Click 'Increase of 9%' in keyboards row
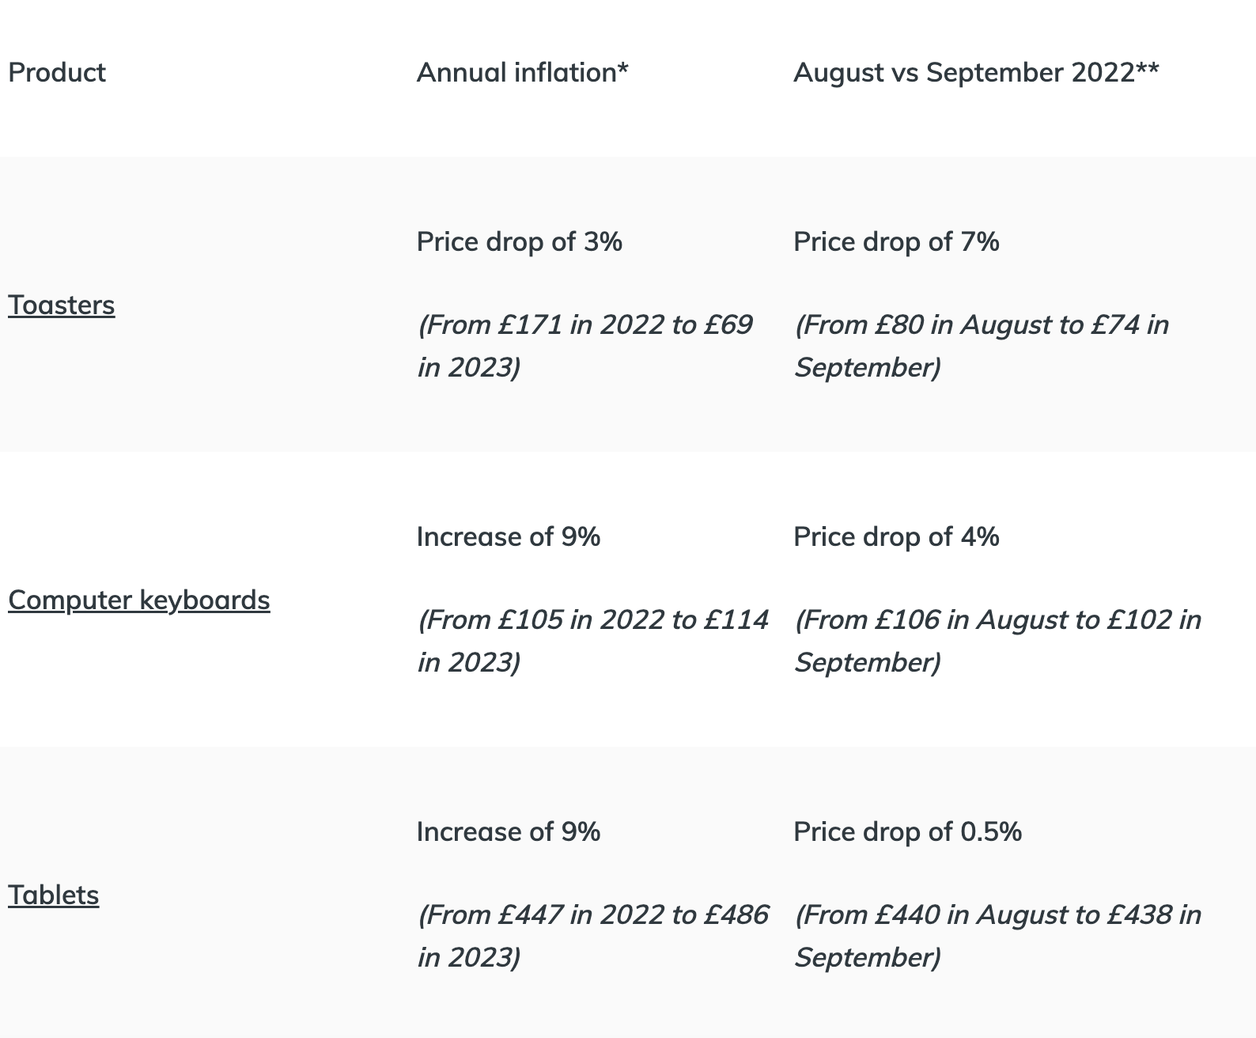Image resolution: width=1256 pixels, height=1038 pixels. tap(508, 537)
